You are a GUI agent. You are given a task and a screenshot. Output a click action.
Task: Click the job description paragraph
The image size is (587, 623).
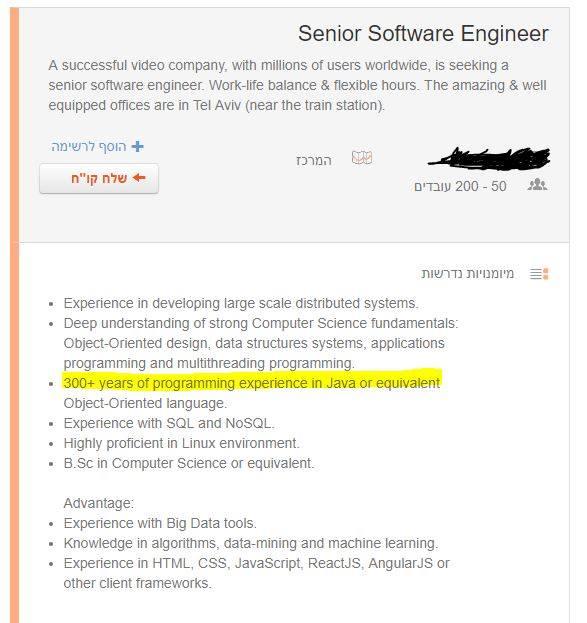(x=297, y=85)
